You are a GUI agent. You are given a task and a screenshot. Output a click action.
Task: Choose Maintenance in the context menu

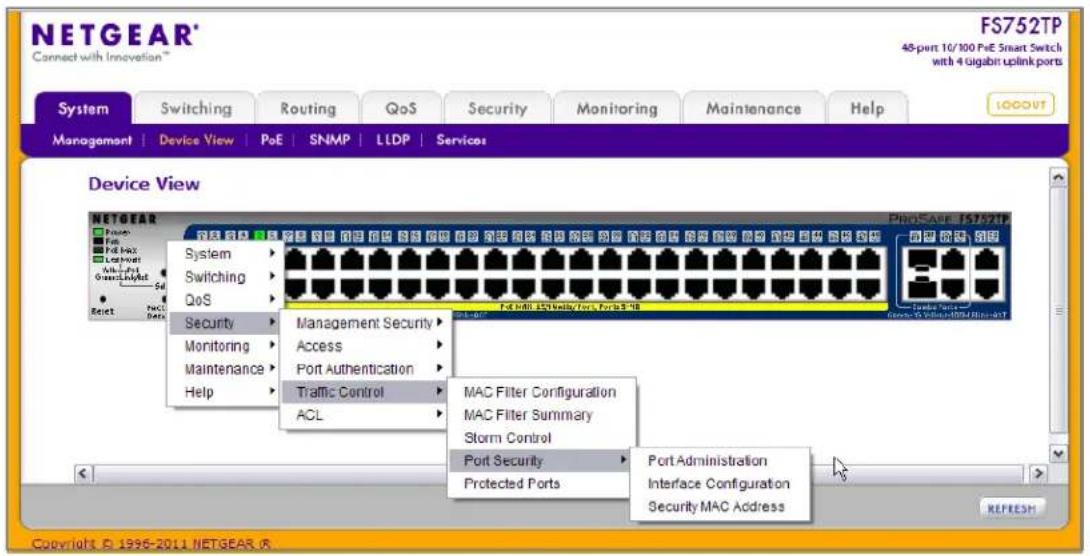coord(224,369)
